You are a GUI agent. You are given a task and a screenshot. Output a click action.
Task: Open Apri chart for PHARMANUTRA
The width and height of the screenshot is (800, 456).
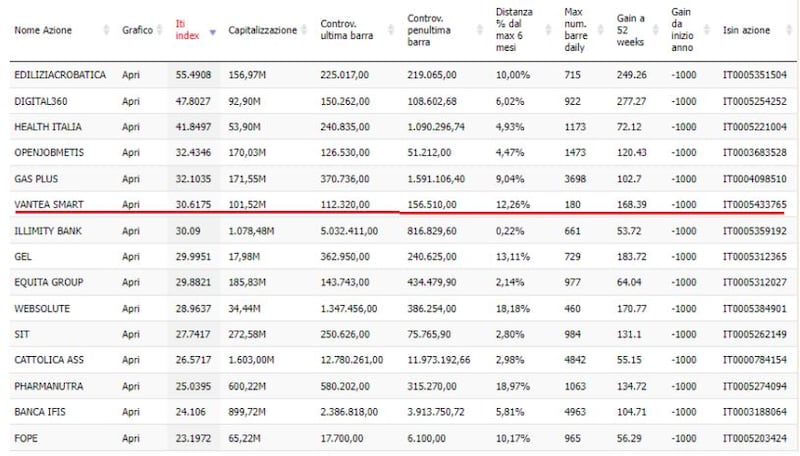(131, 386)
